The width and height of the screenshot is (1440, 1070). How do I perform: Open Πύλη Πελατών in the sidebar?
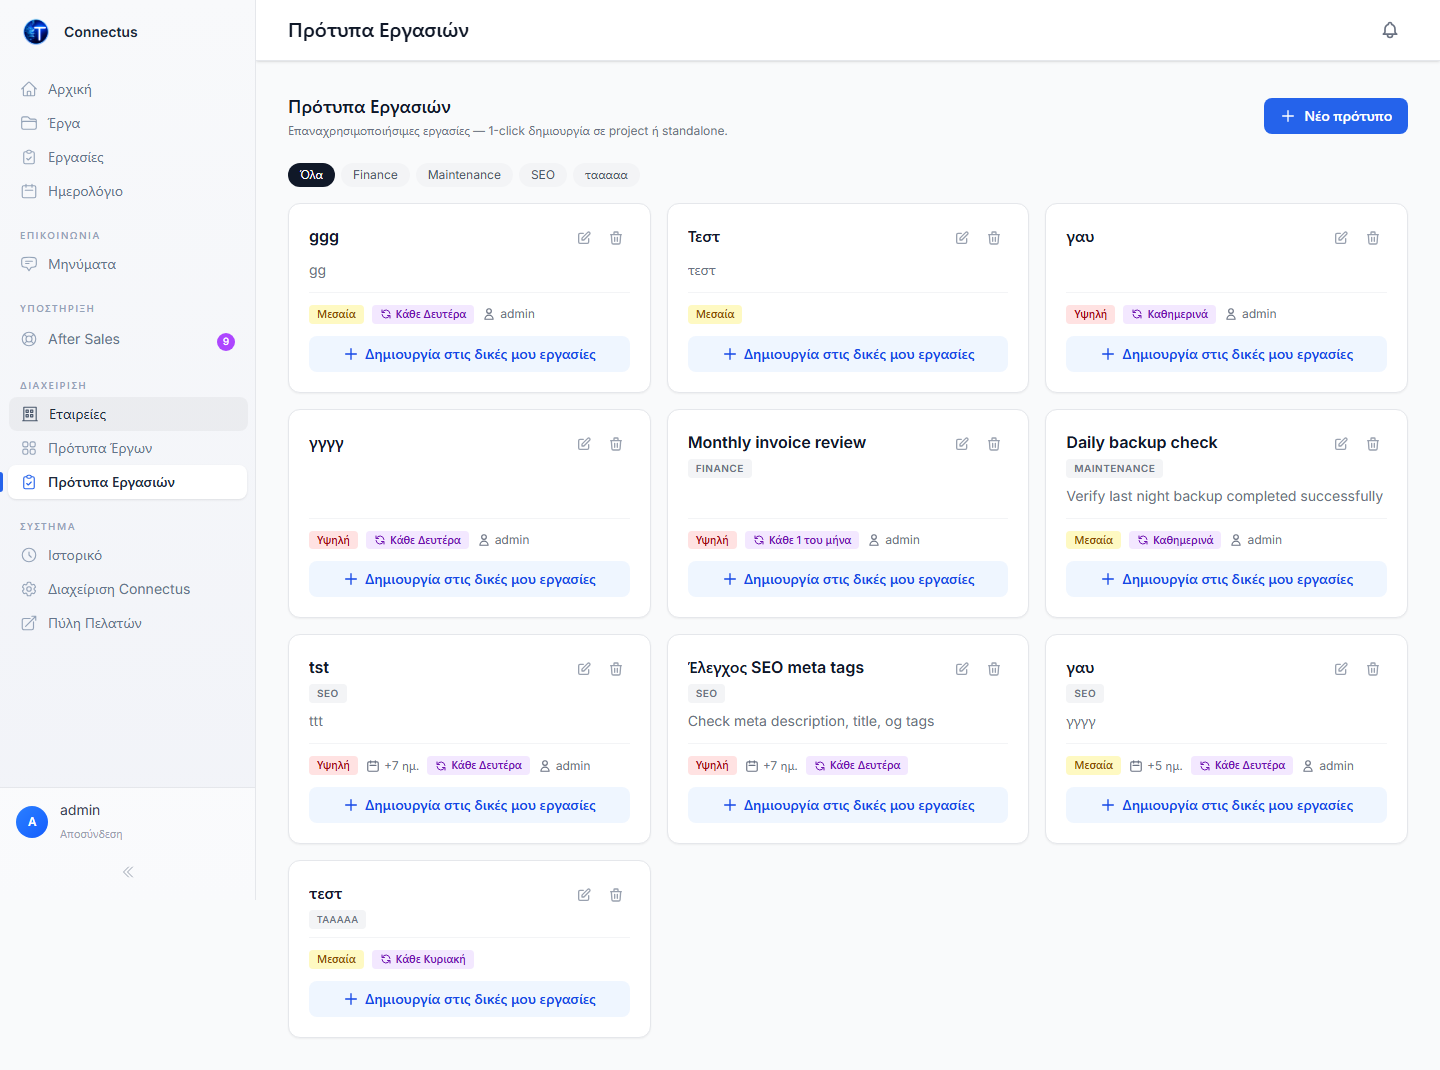tap(128, 623)
